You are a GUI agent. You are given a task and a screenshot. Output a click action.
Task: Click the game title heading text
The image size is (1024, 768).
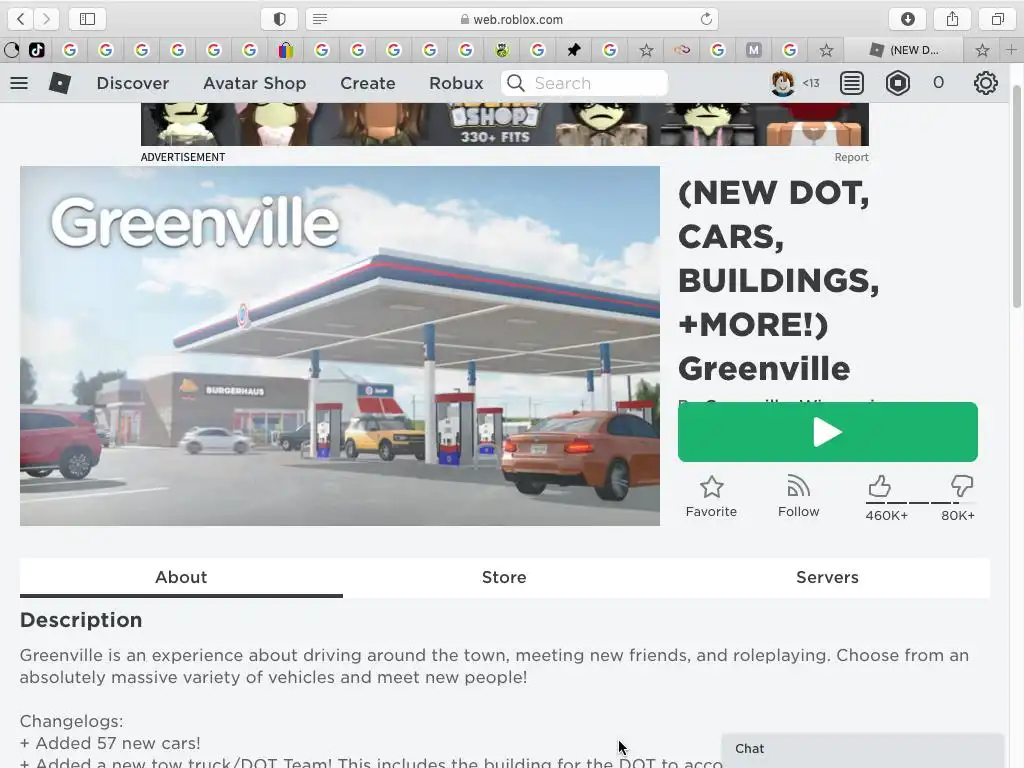tap(778, 281)
